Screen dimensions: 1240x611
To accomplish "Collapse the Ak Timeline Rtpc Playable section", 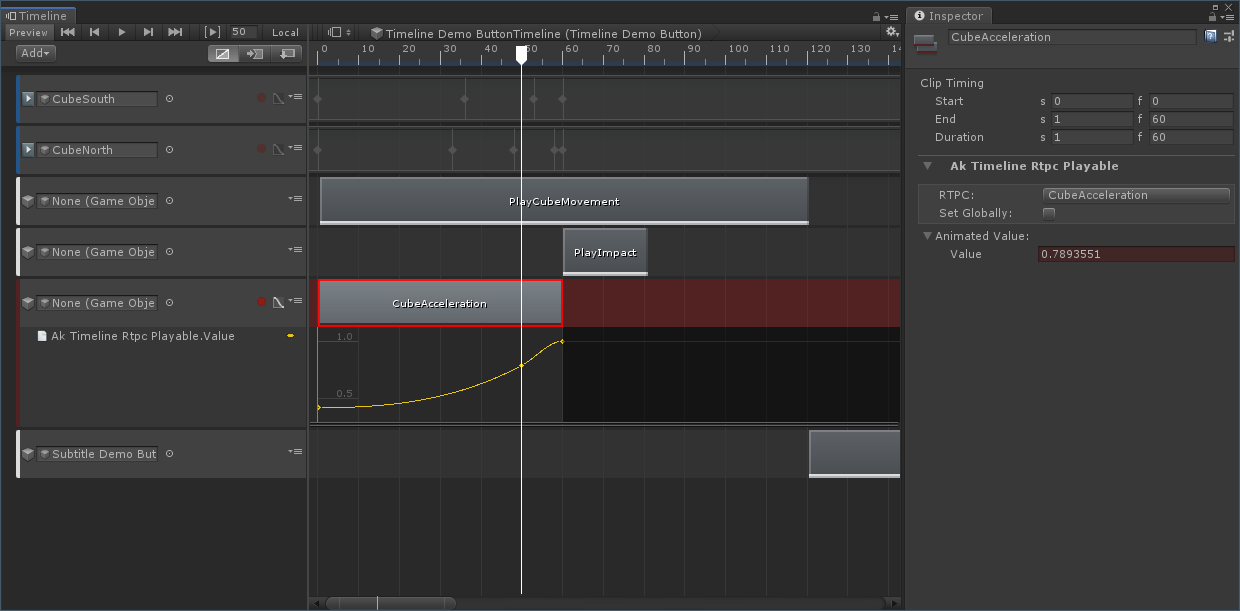I will [928, 166].
